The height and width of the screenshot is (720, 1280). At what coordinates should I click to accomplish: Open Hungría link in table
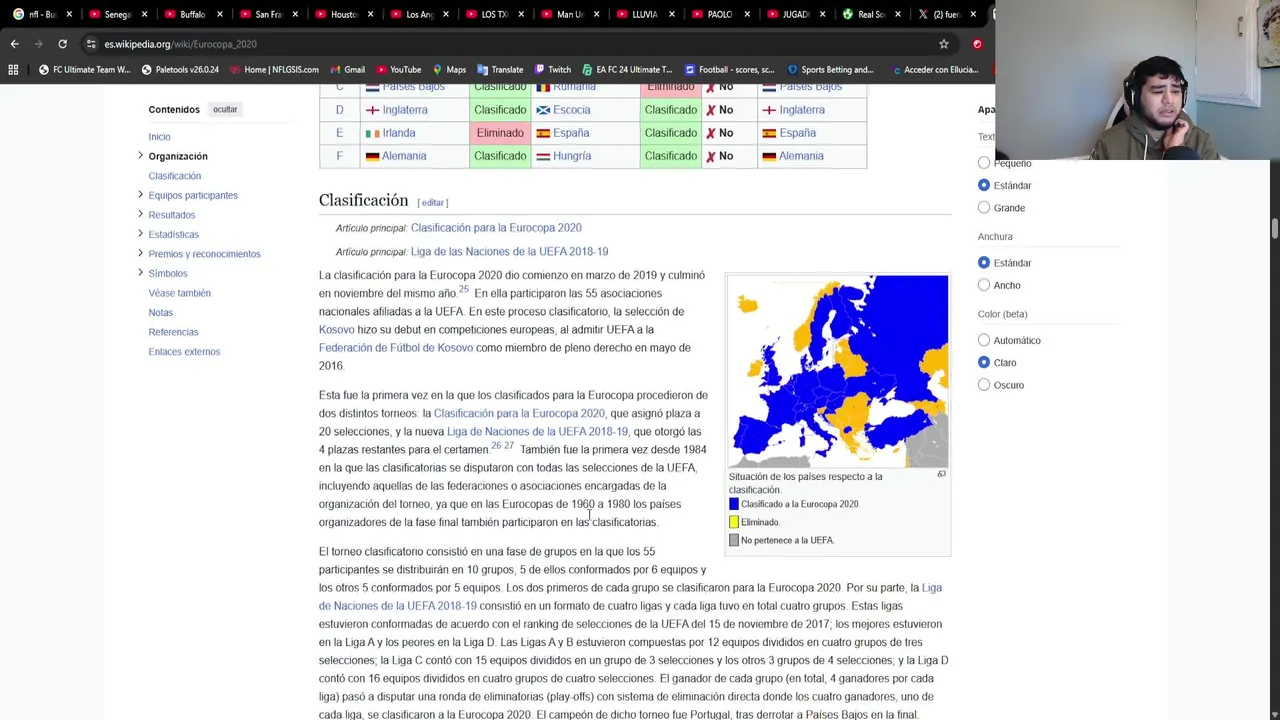click(x=572, y=156)
